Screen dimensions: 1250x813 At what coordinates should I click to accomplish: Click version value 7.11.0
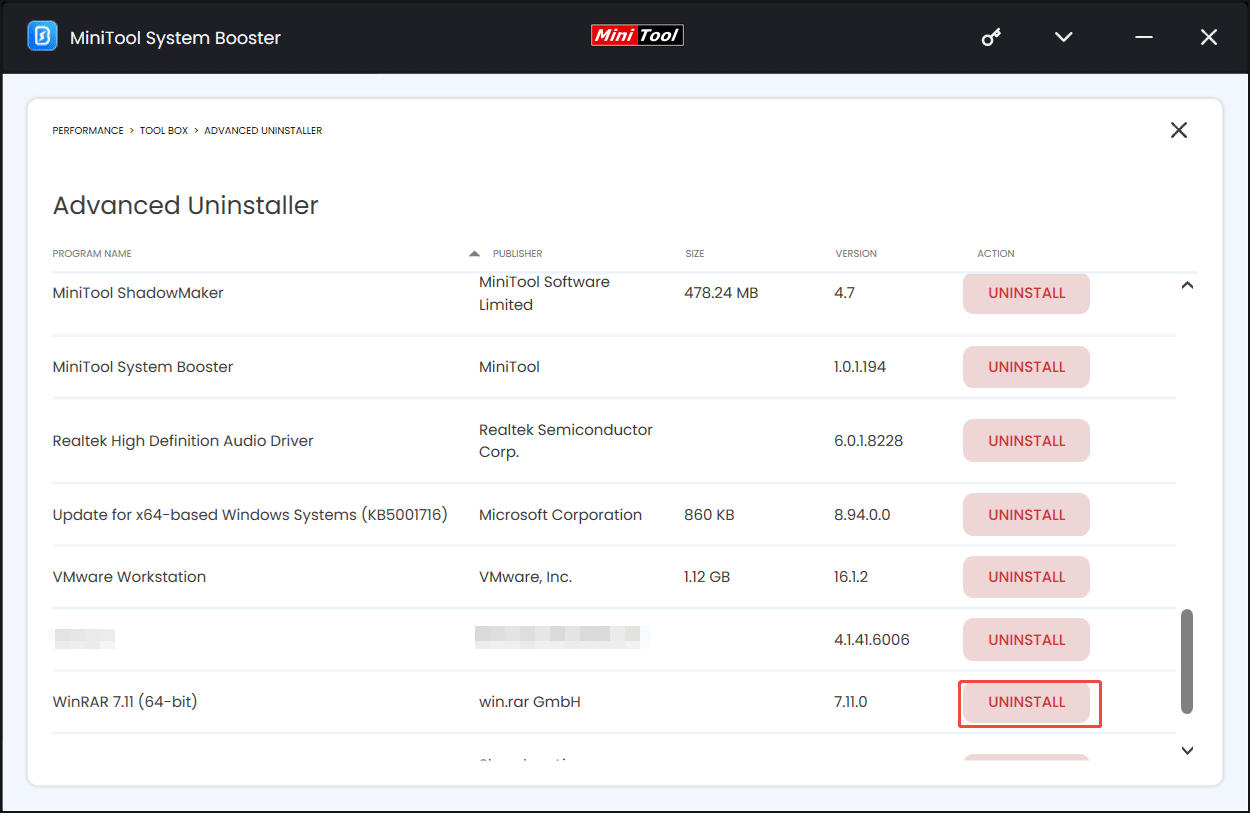851,702
